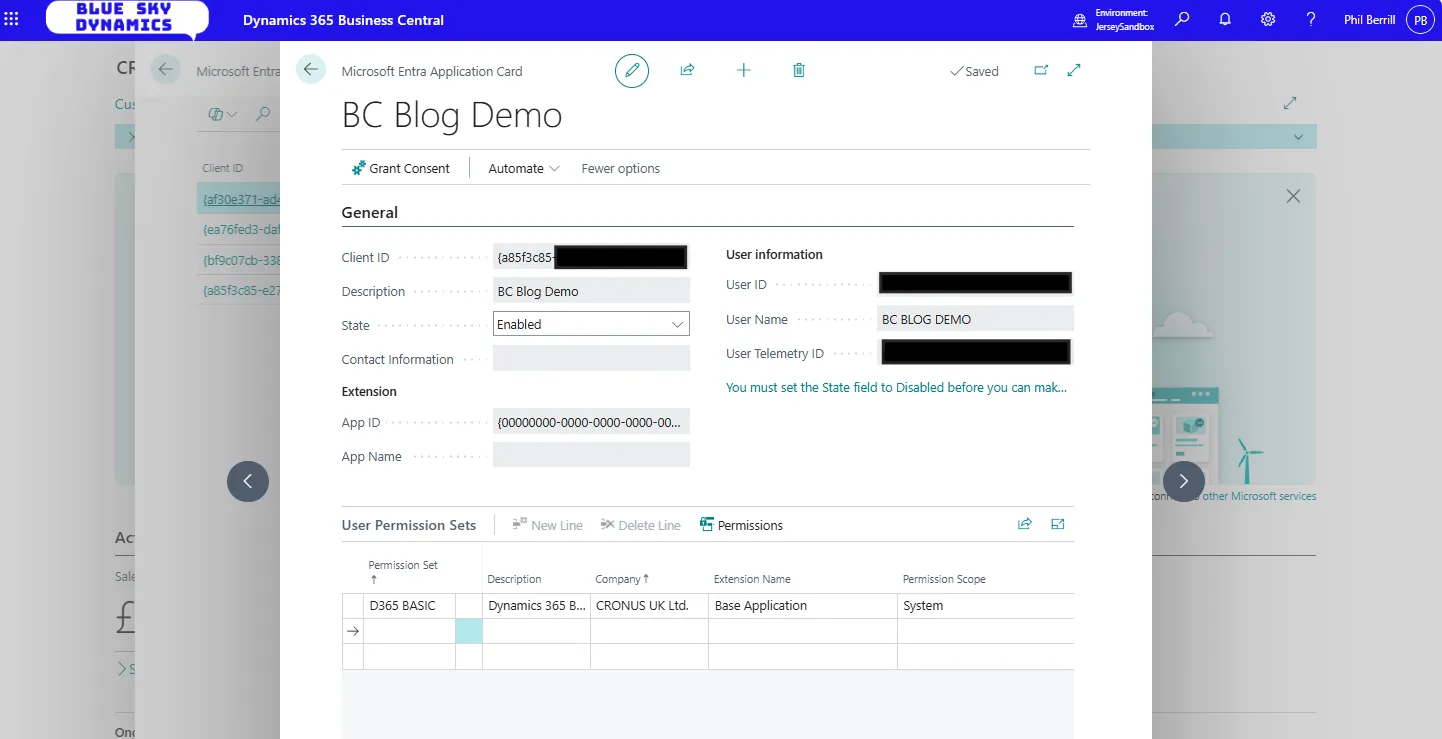Click Fewer options
The image size is (1442, 739).
point(620,168)
